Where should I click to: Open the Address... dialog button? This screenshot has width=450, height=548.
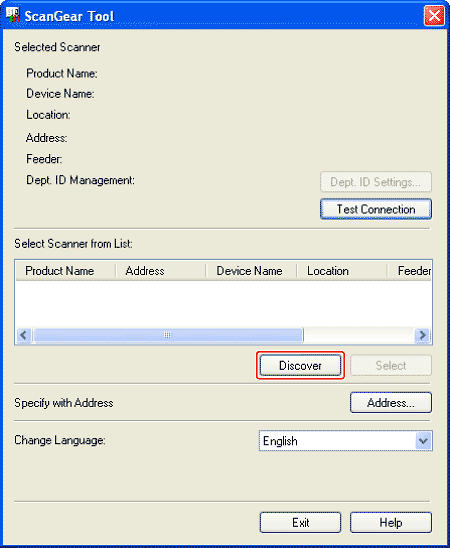(x=391, y=403)
